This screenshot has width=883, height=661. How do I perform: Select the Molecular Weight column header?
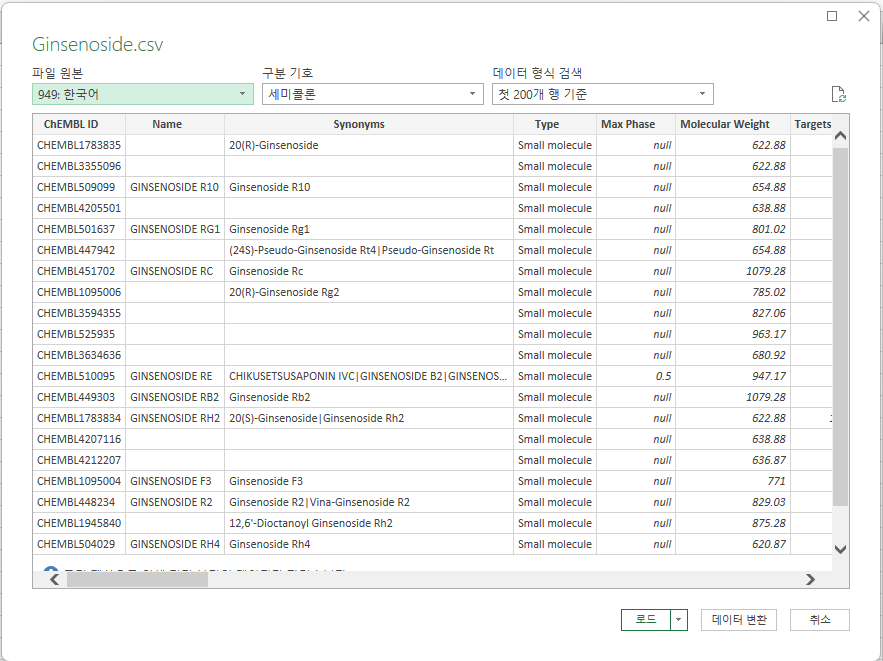733,124
